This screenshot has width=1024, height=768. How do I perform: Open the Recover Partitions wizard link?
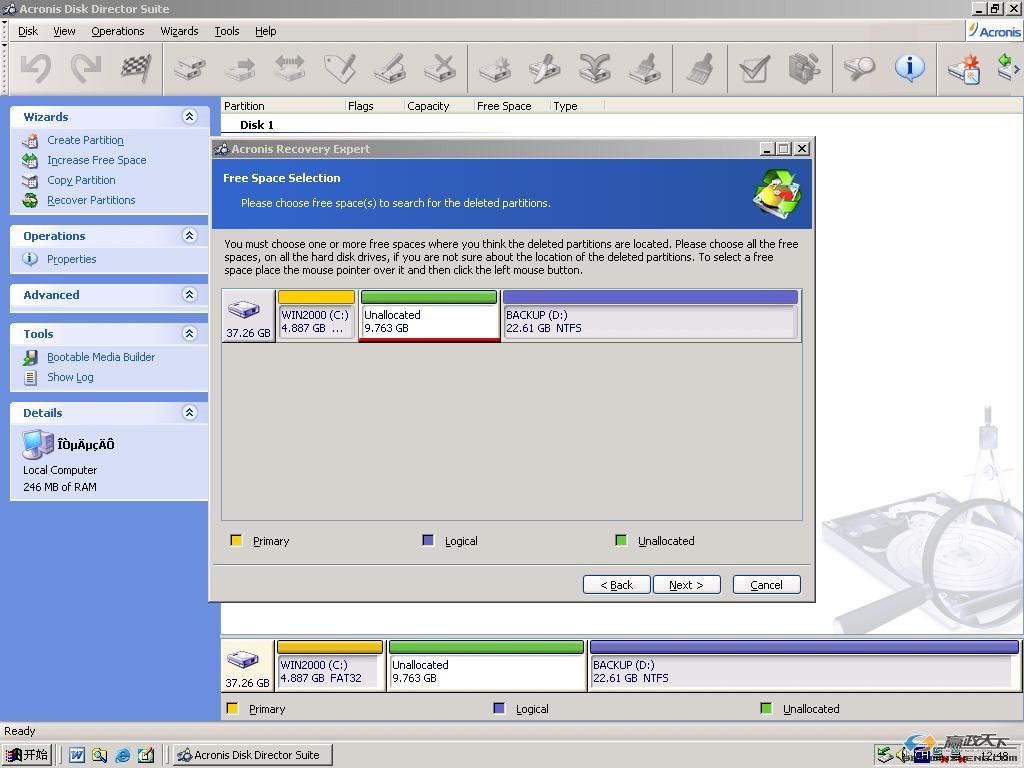[91, 200]
